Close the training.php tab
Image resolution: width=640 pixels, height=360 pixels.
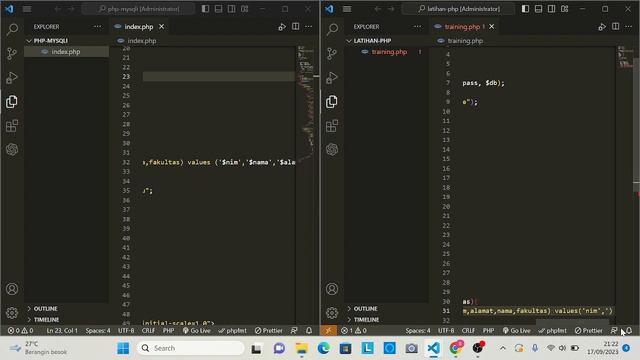pyautogui.click(x=492, y=27)
